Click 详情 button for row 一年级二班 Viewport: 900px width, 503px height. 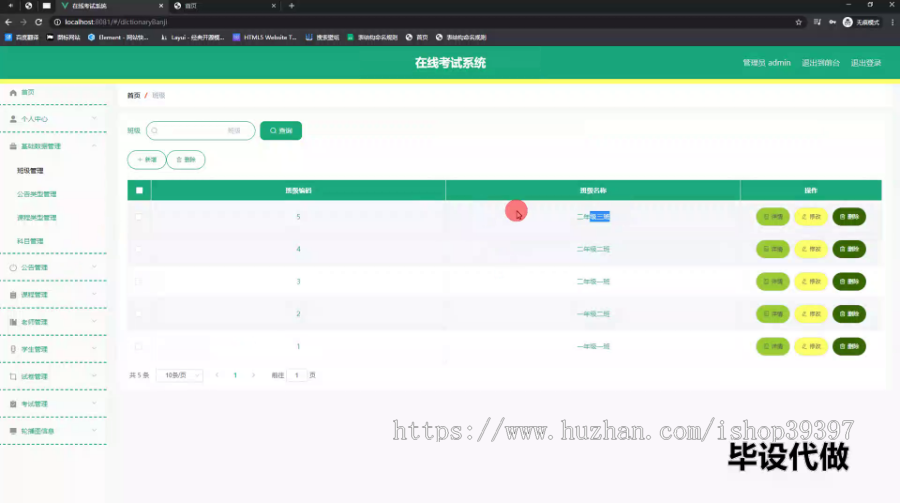[x=773, y=314]
